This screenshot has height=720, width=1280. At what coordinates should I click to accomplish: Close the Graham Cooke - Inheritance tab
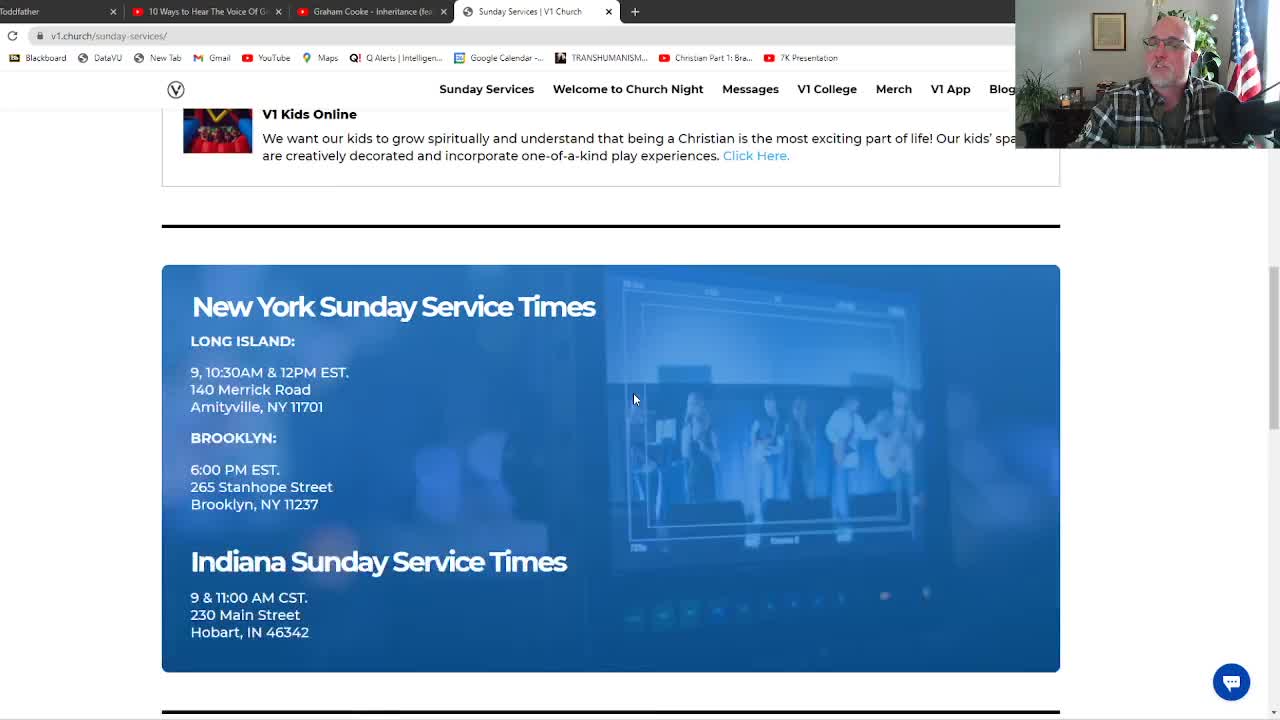coord(443,12)
